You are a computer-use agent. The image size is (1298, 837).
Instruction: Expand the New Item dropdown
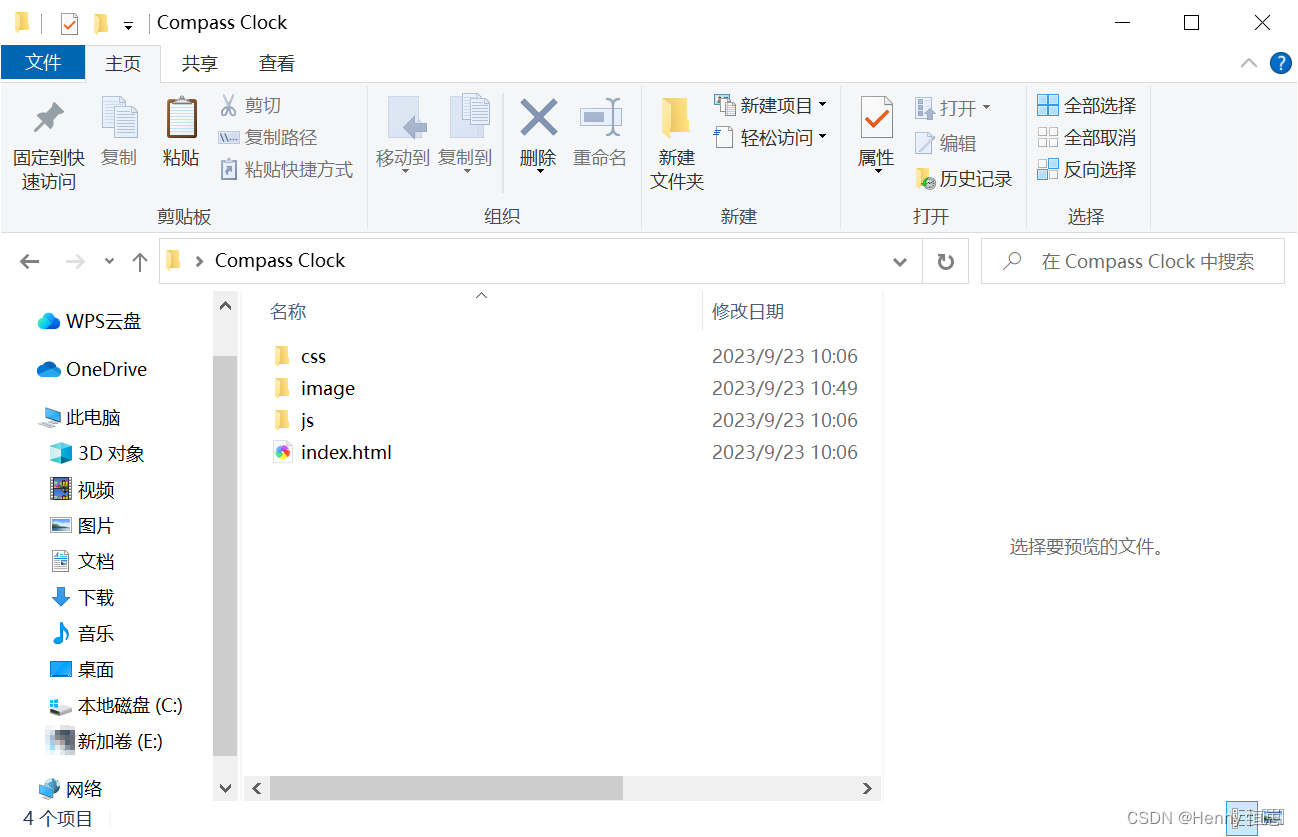point(770,103)
